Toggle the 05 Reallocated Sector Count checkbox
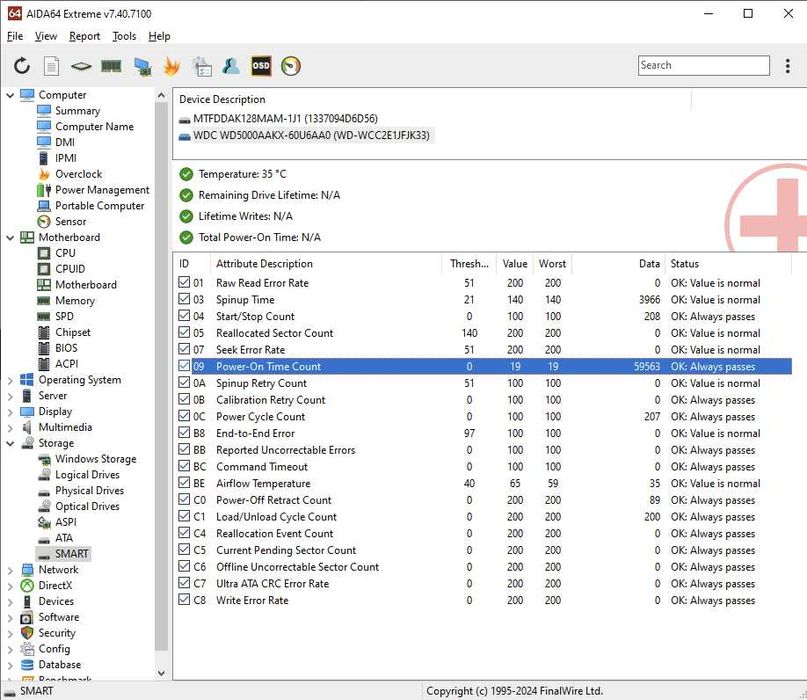The height and width of the screenshot is (700, 807). [x=184, y=332]
